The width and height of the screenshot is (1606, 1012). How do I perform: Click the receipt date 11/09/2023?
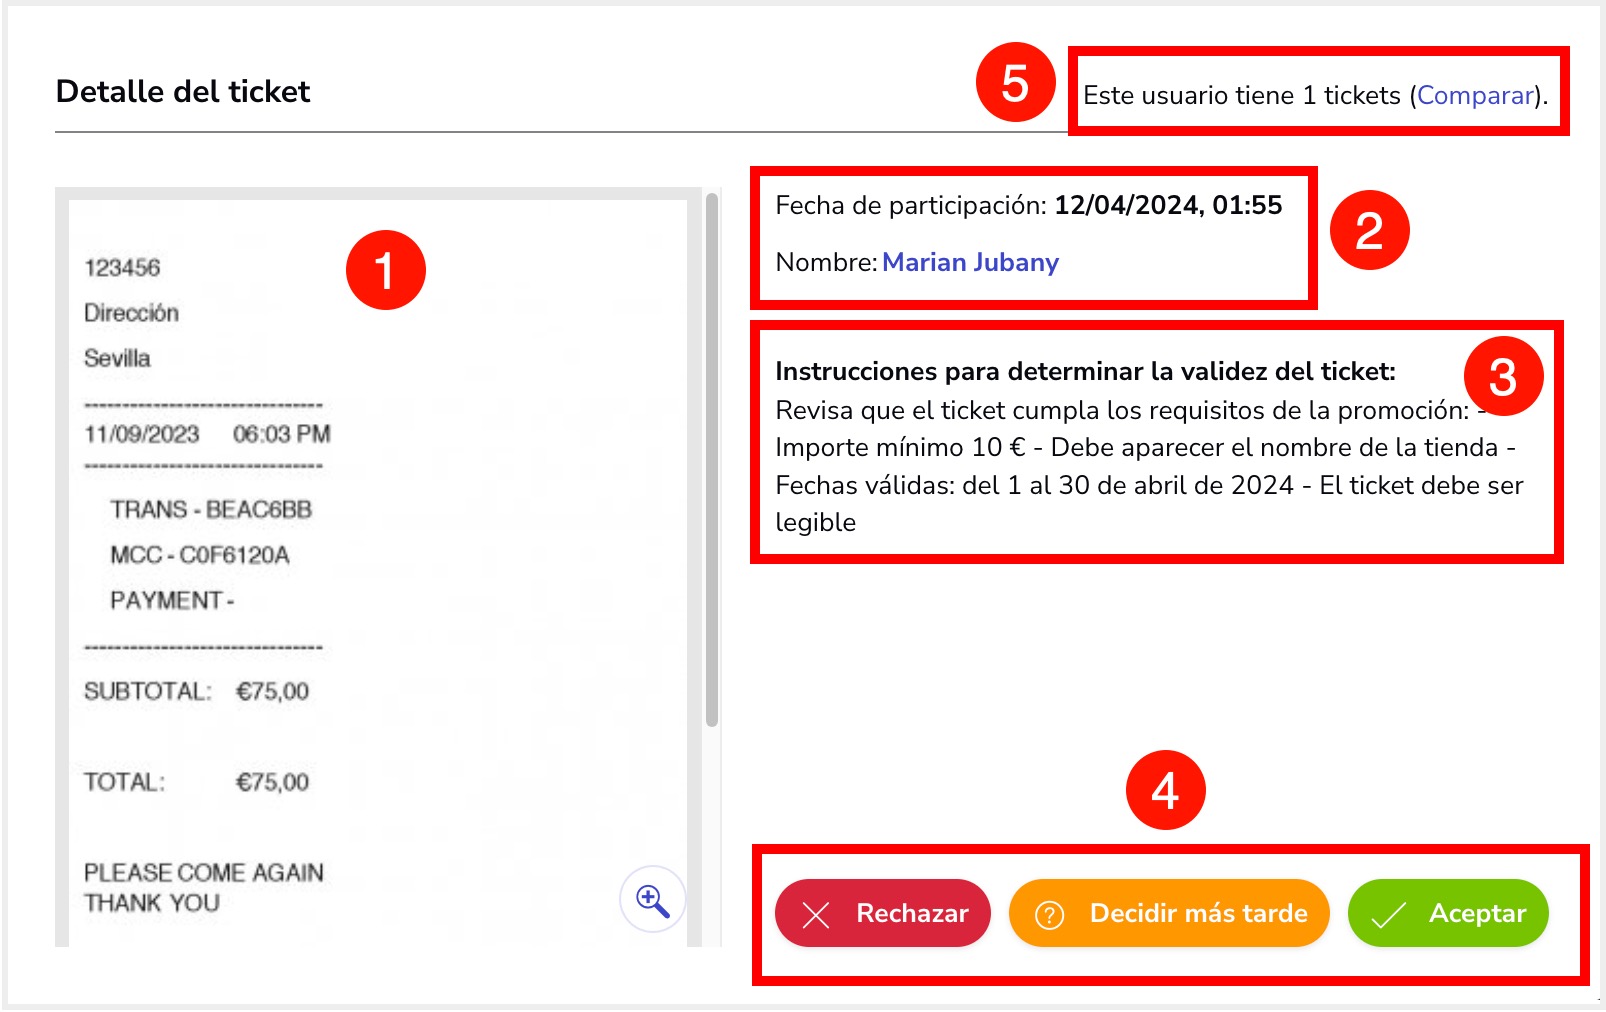[142, 434]
